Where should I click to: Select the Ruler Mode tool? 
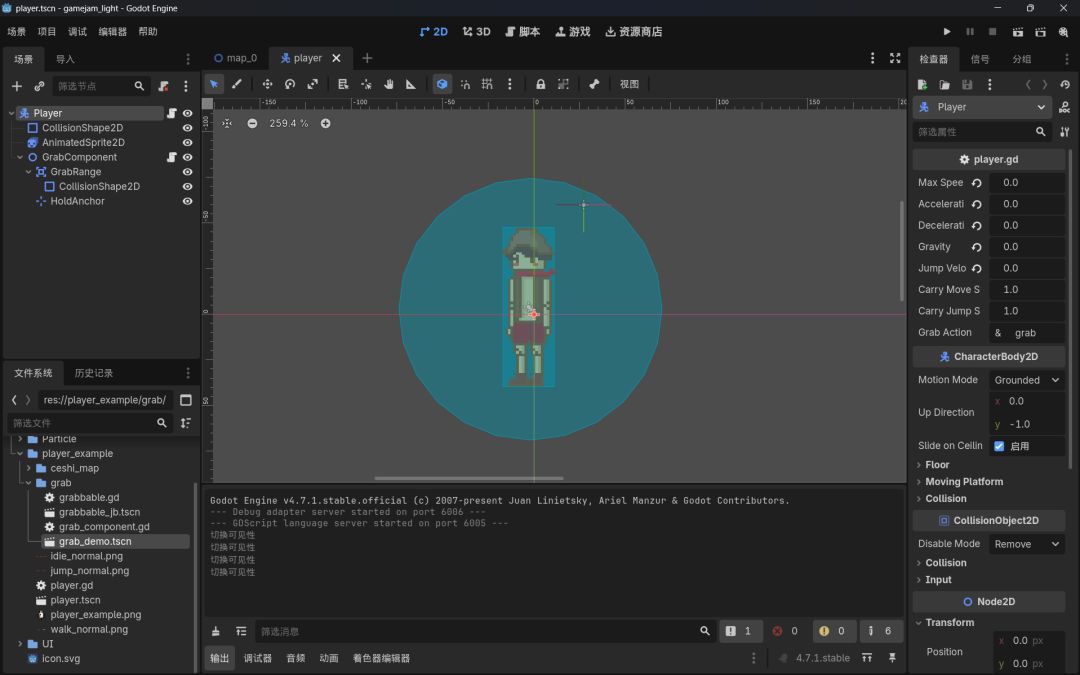tap(411, 84)
